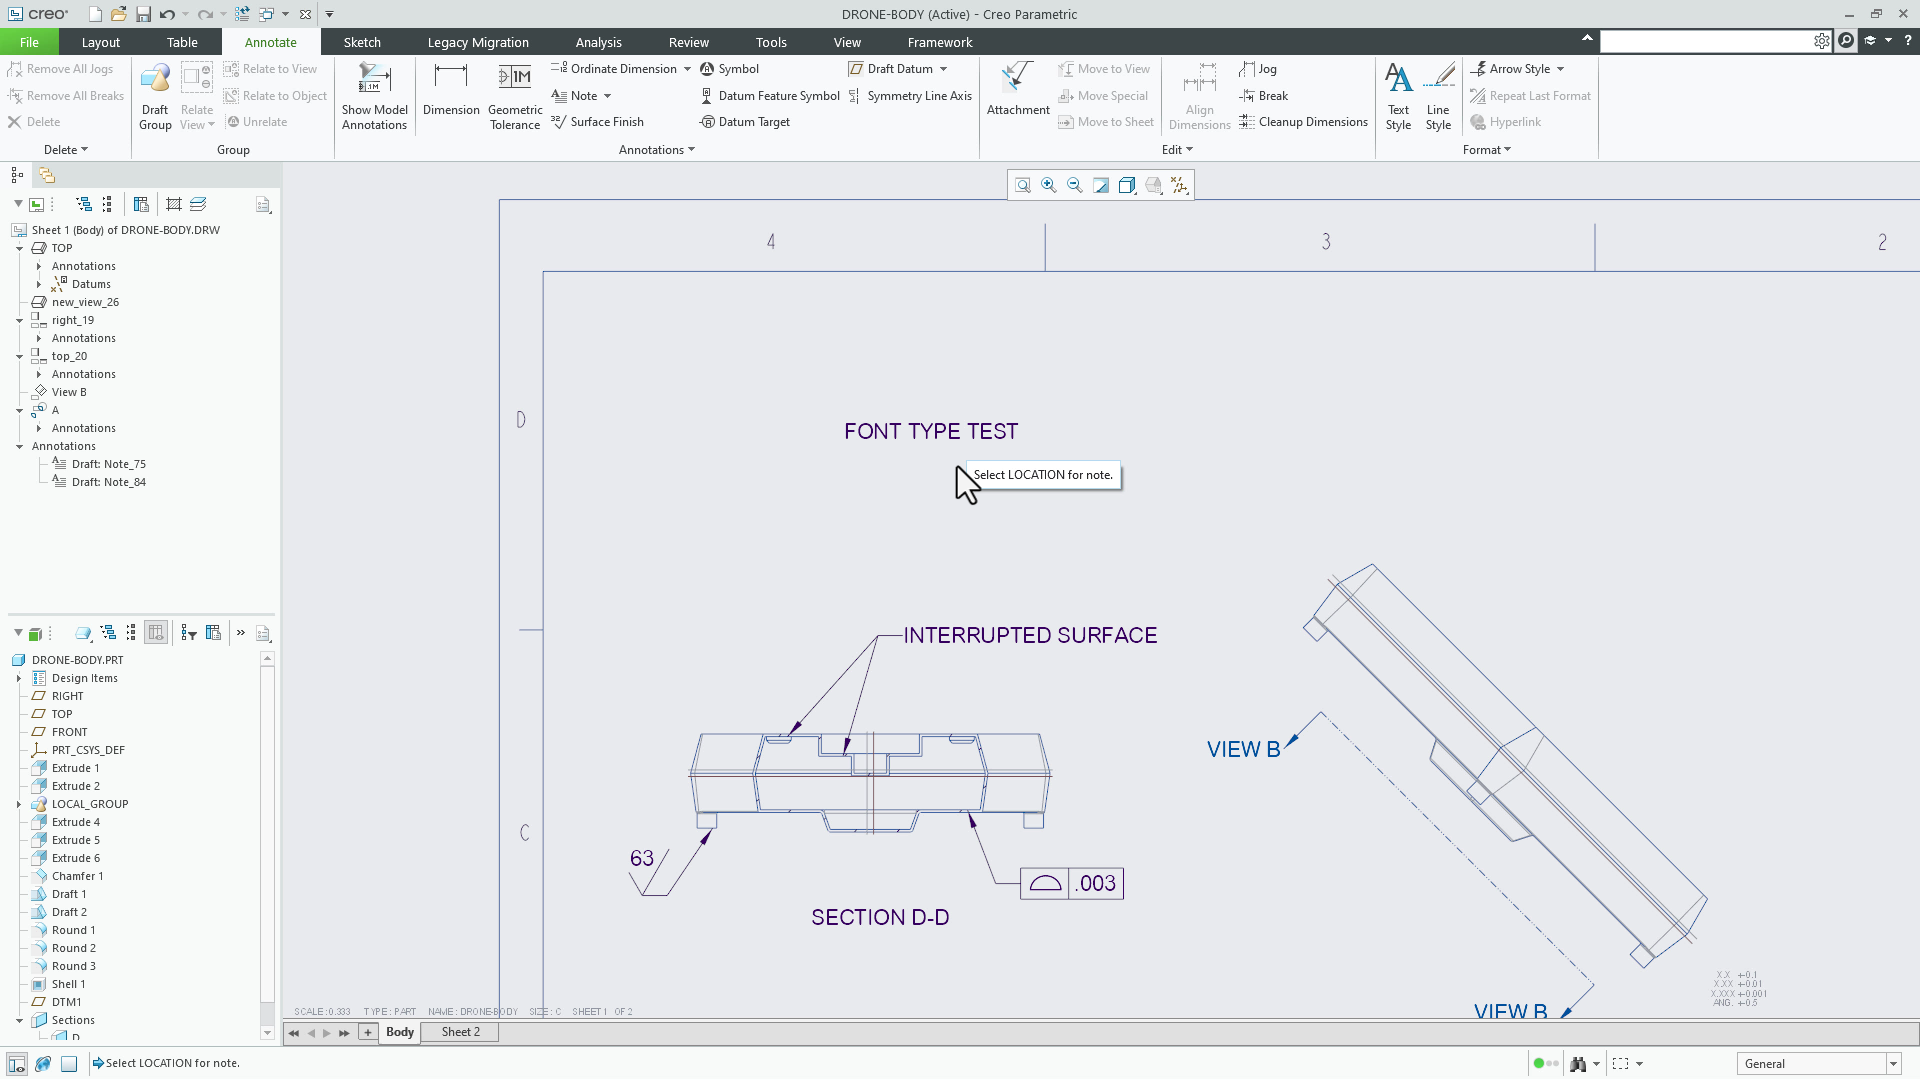Expand the Annotations group dropdown
This screenshot has width=1920, height=1080.
coord(656,150)
